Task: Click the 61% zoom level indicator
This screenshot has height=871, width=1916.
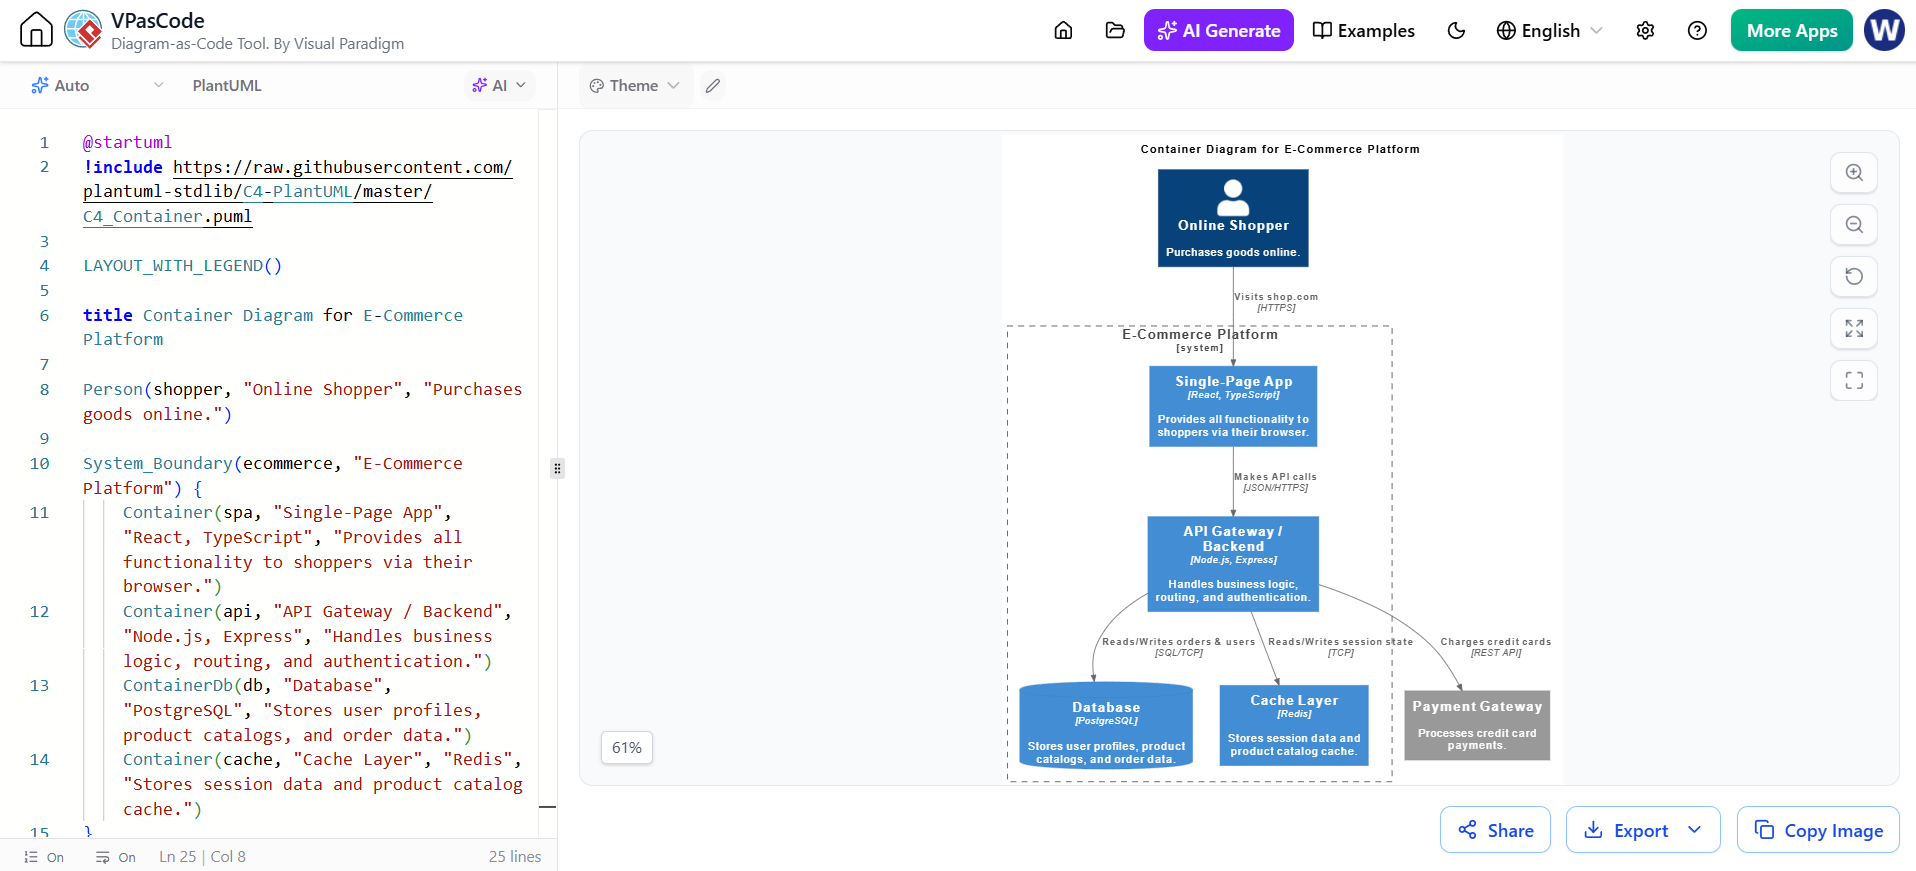Action: point(627,748)
